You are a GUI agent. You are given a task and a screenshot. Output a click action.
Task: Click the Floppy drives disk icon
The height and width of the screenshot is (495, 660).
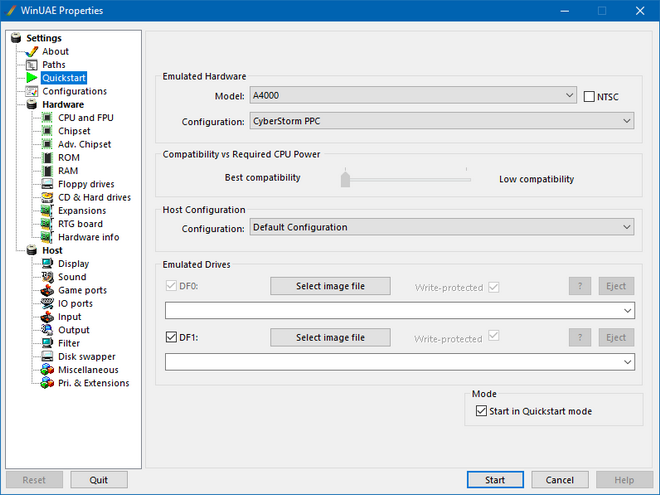(47, 184)
